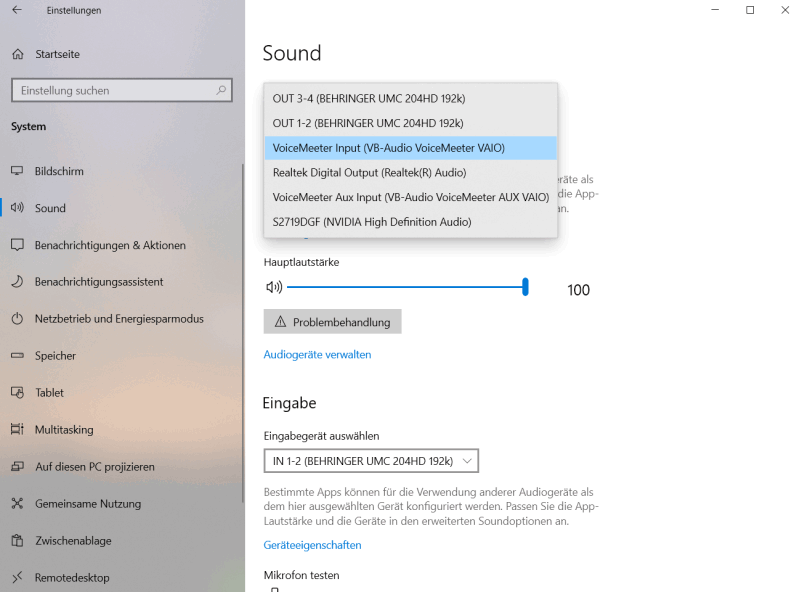800x592 pixels.
Task: Click the Hauptlautstärke slider handle
Action: click(x=525, y=287)
